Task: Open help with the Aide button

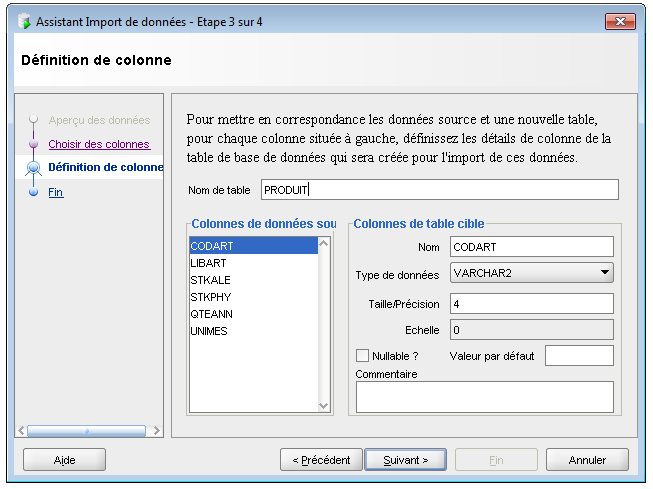Action: click(64, 460)
